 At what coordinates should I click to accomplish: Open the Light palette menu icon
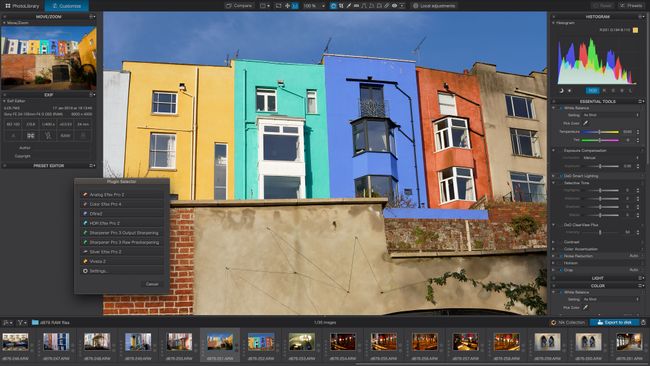click(x=641, y=278)
